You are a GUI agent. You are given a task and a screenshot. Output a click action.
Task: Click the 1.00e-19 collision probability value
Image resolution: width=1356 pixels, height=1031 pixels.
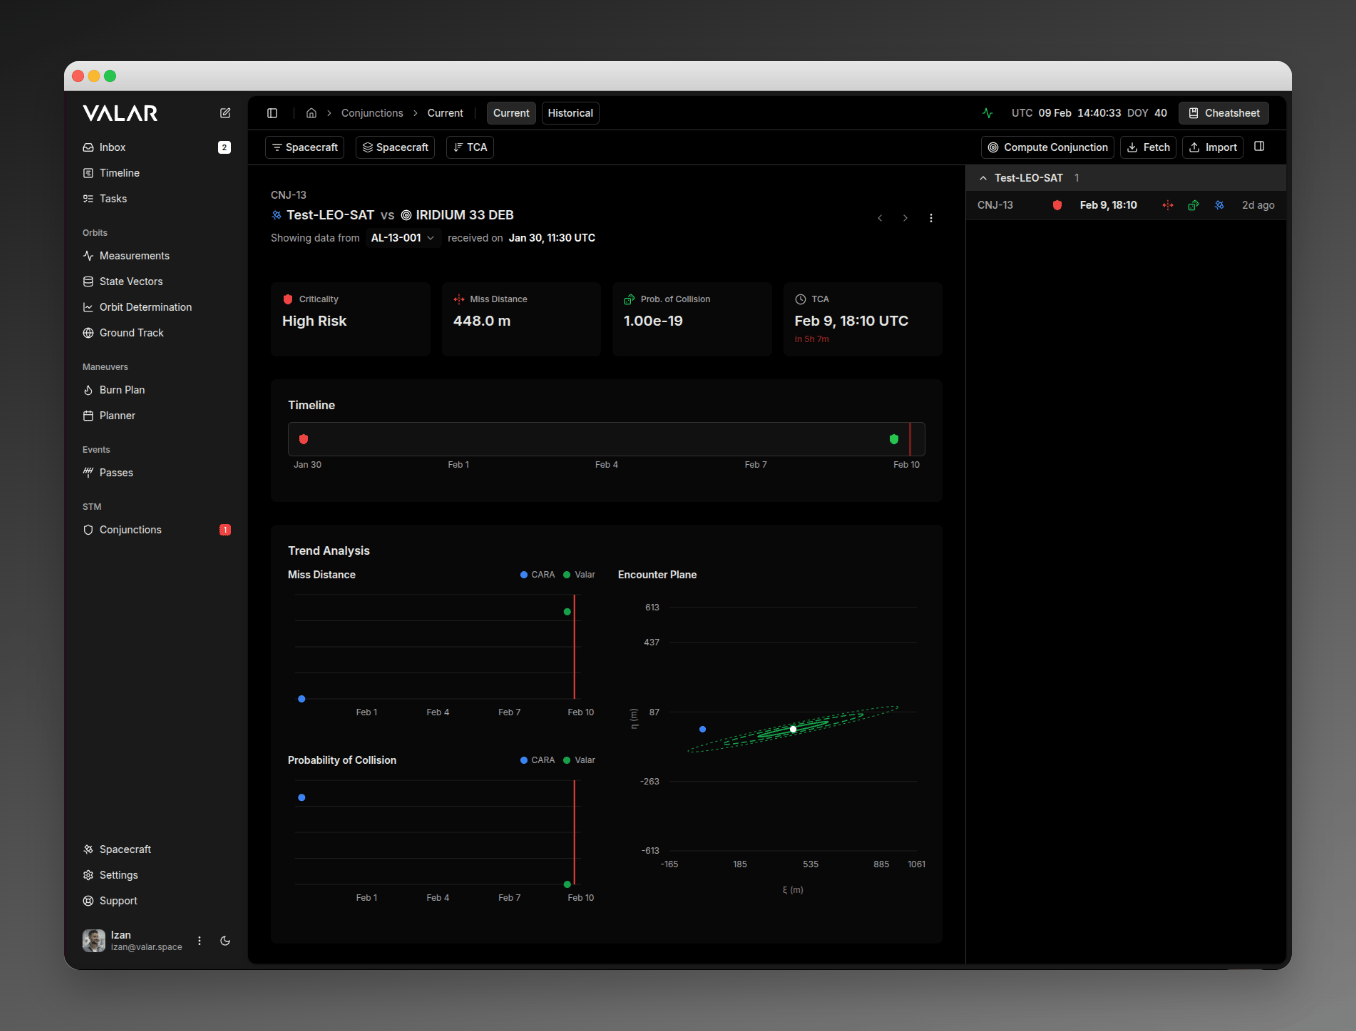(x=653, y=321)
